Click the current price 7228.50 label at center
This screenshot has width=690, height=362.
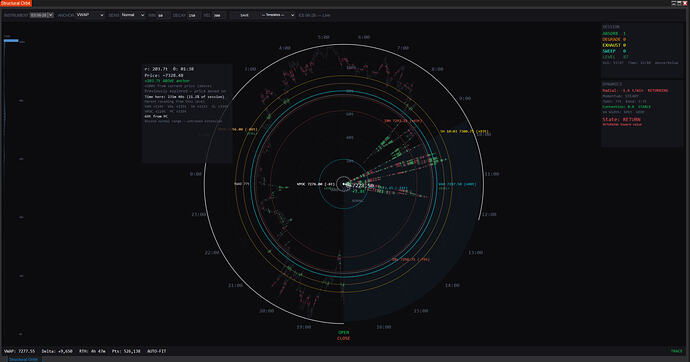363,186
